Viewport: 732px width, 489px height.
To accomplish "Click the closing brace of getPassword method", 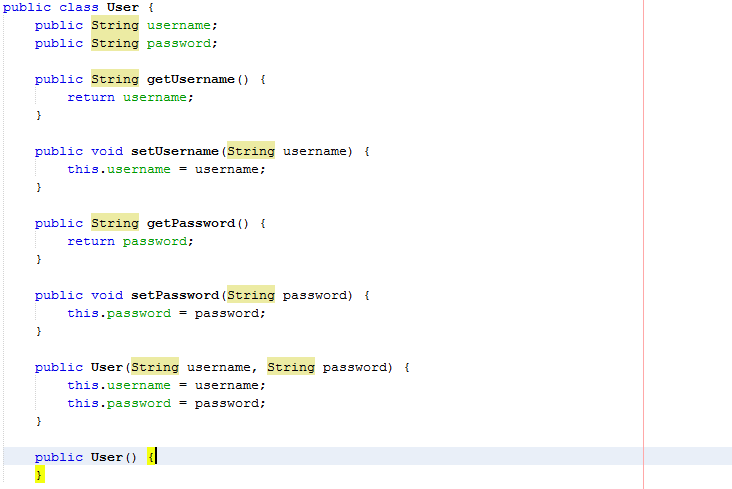I will click(39, 259).
